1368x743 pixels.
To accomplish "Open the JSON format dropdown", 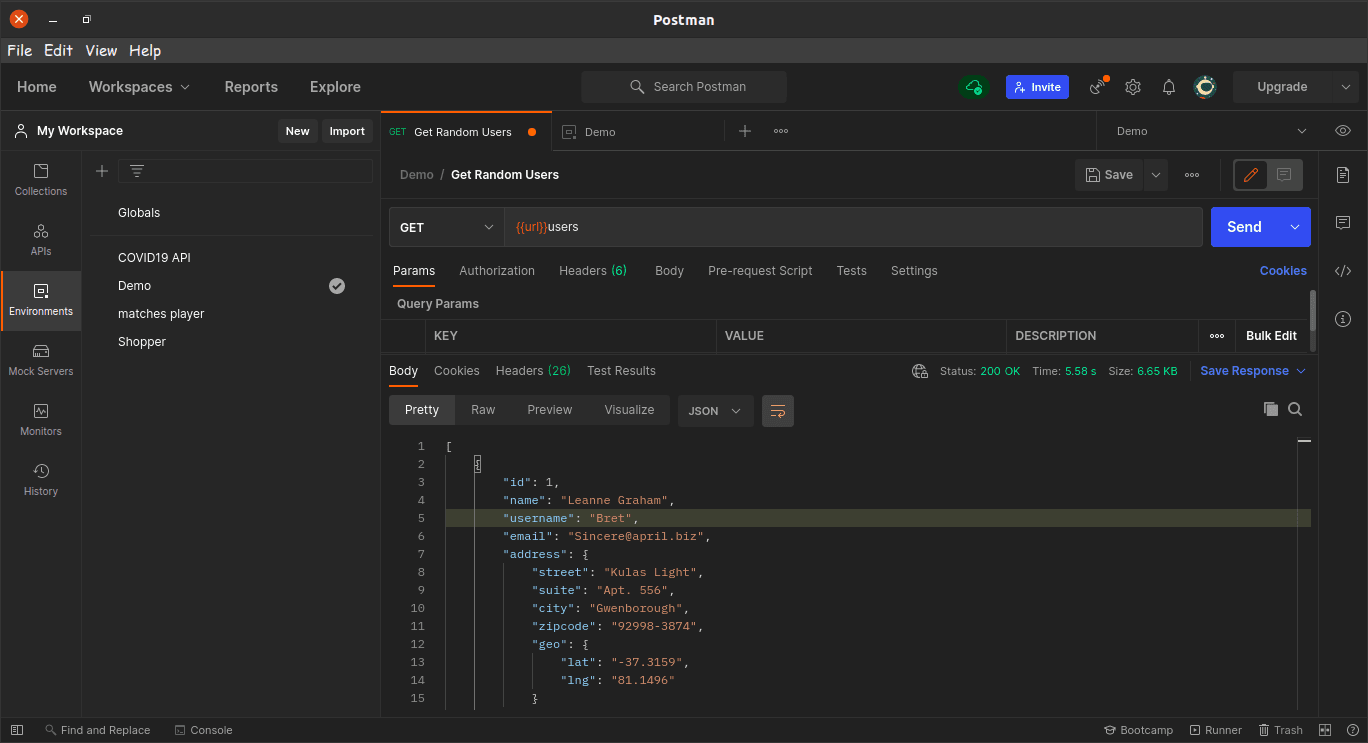I will pos(716,411).
